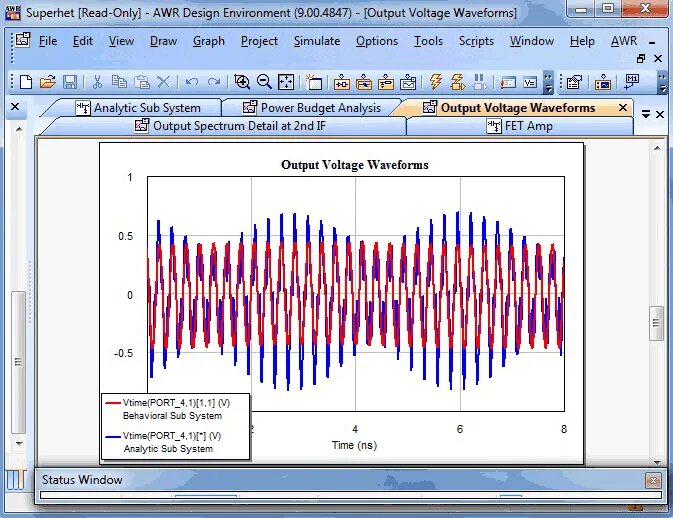Open the Window menu

[531, 41]
